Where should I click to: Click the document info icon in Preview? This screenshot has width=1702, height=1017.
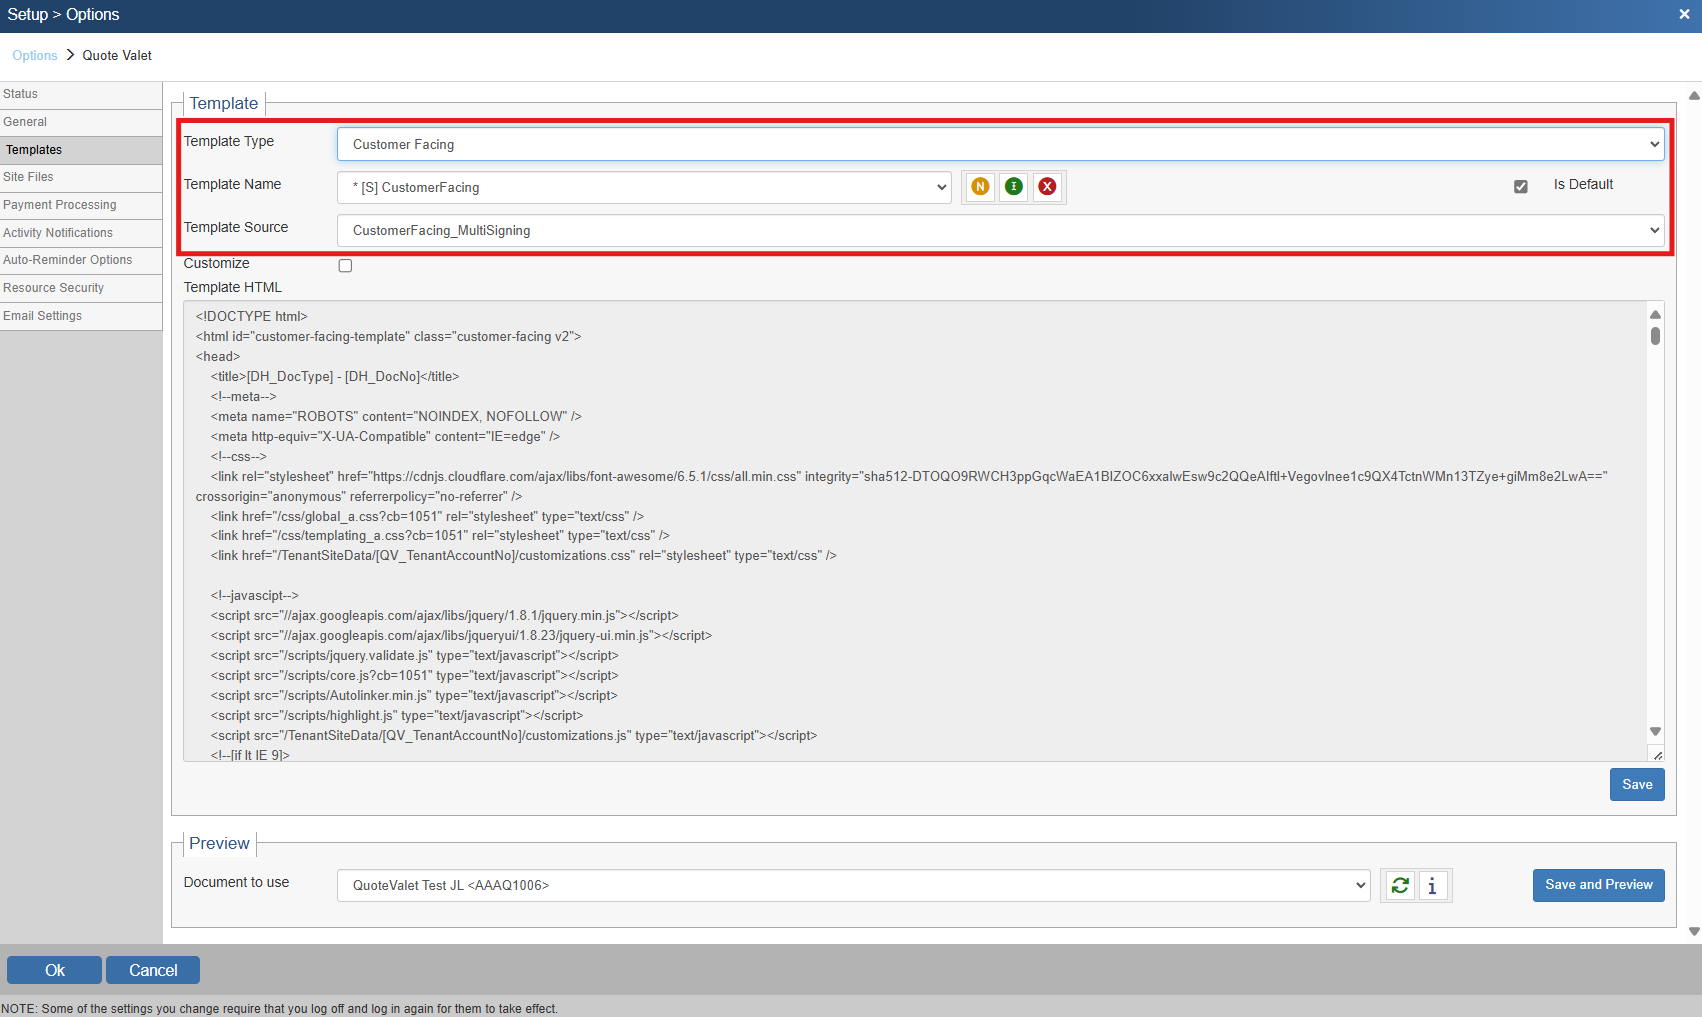[x=1432, y=885]
